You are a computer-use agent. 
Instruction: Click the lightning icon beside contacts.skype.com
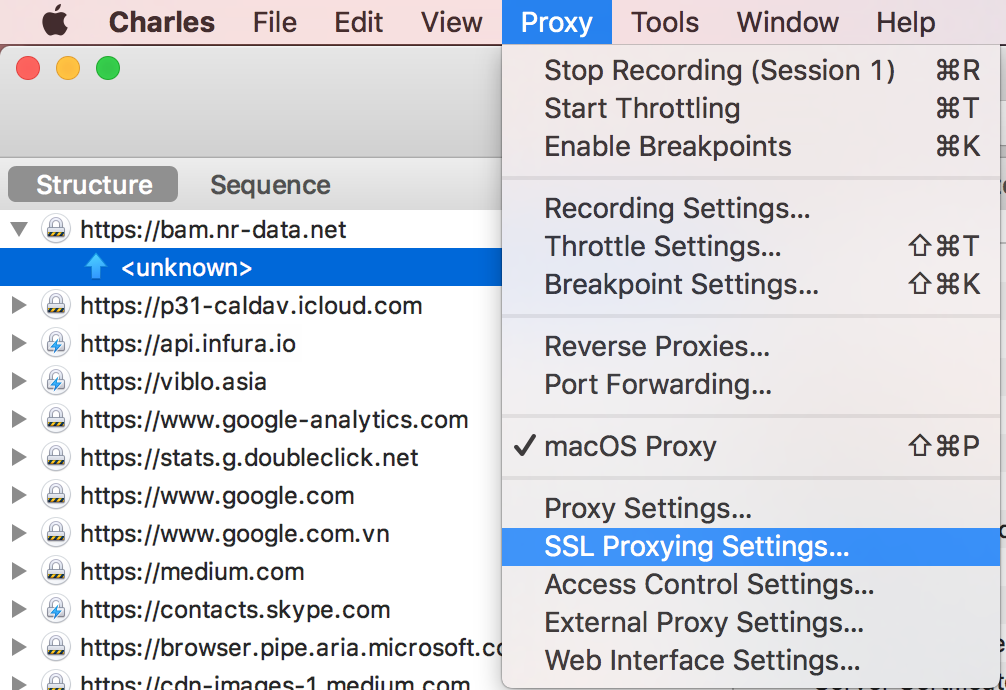click(x=56, y=610)
